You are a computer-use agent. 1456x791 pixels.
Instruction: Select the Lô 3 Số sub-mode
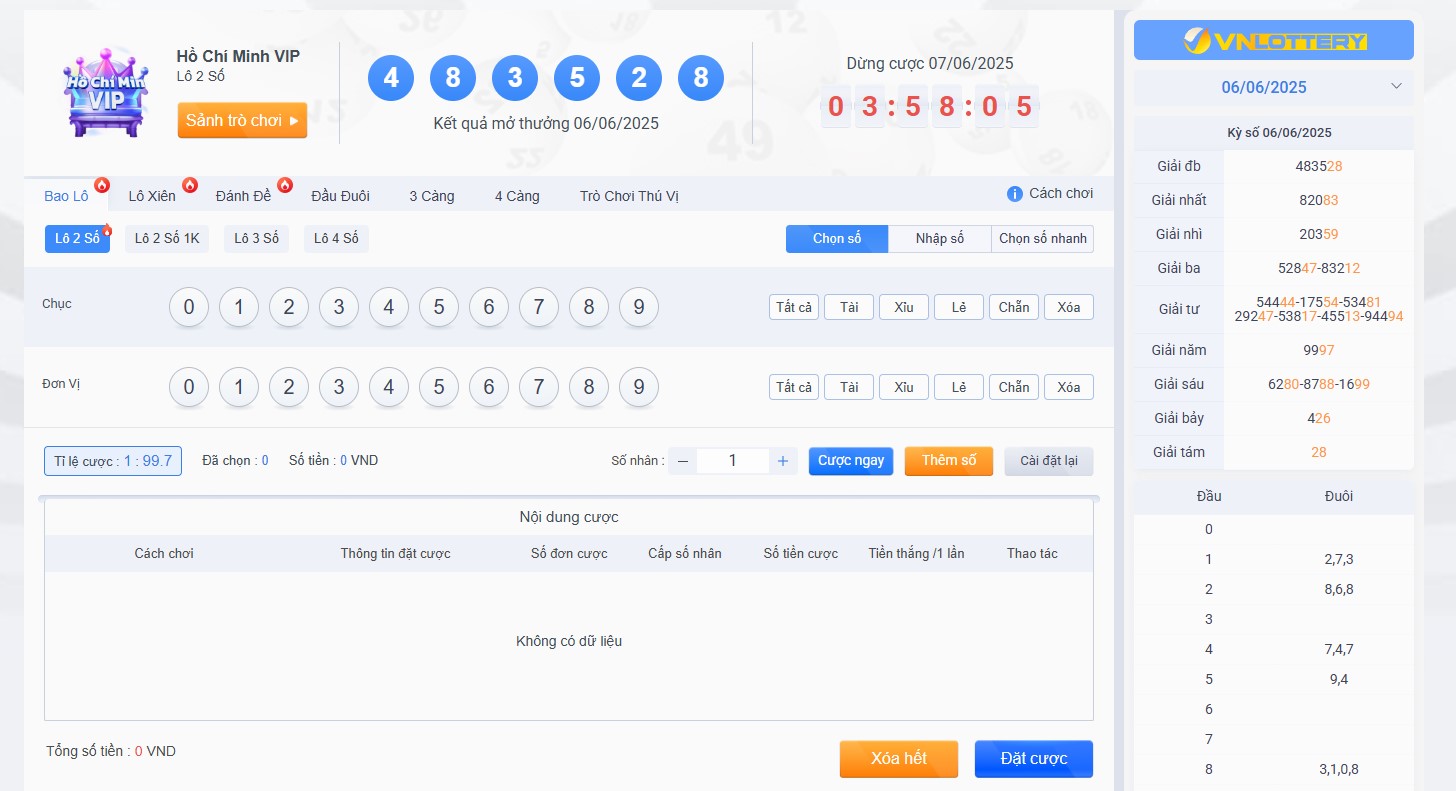(256, 239)
